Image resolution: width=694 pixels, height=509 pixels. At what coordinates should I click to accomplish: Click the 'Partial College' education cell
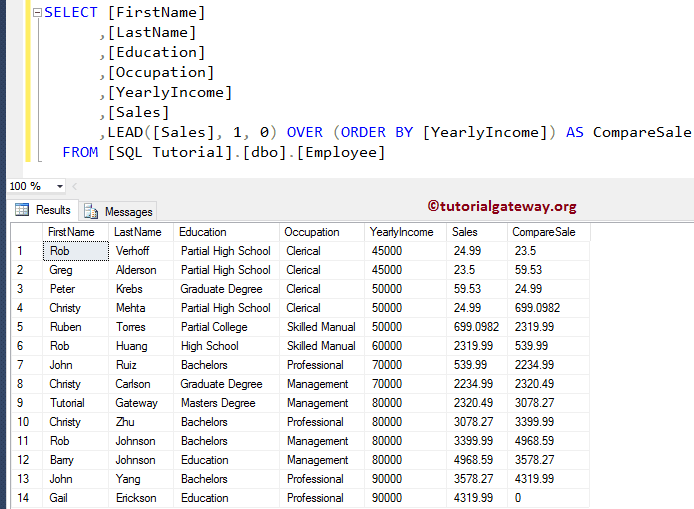tap(226, 327)
